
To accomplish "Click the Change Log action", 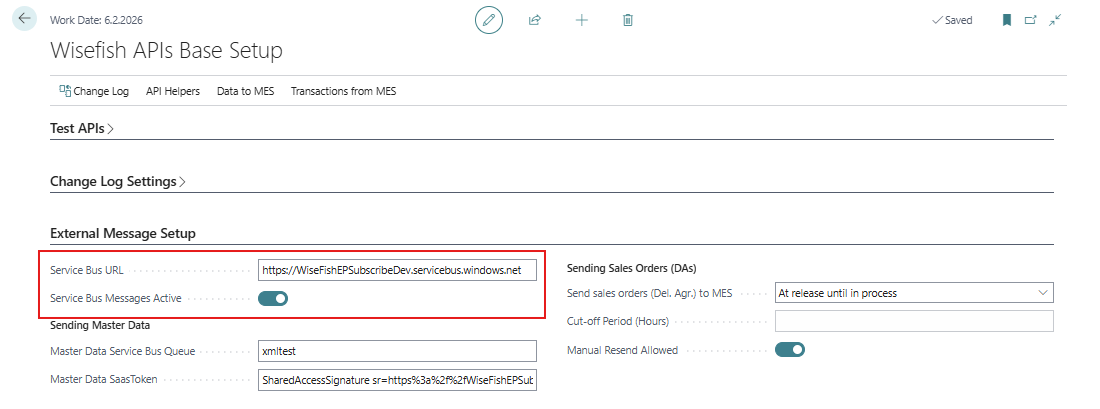I will tap(95, 91).
